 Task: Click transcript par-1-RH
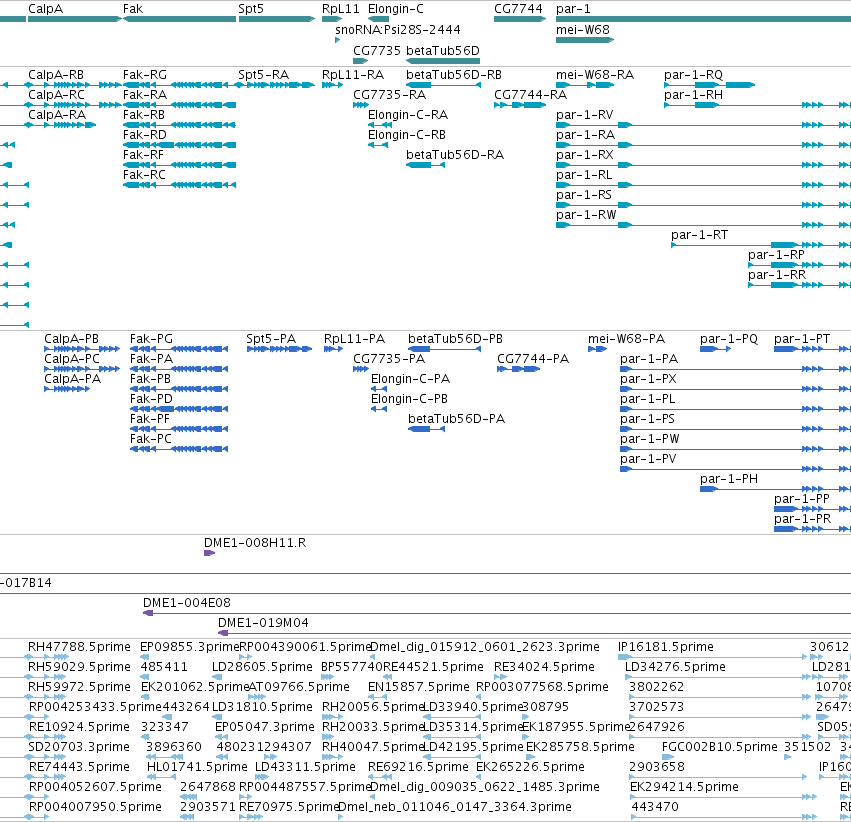(758, 105)
